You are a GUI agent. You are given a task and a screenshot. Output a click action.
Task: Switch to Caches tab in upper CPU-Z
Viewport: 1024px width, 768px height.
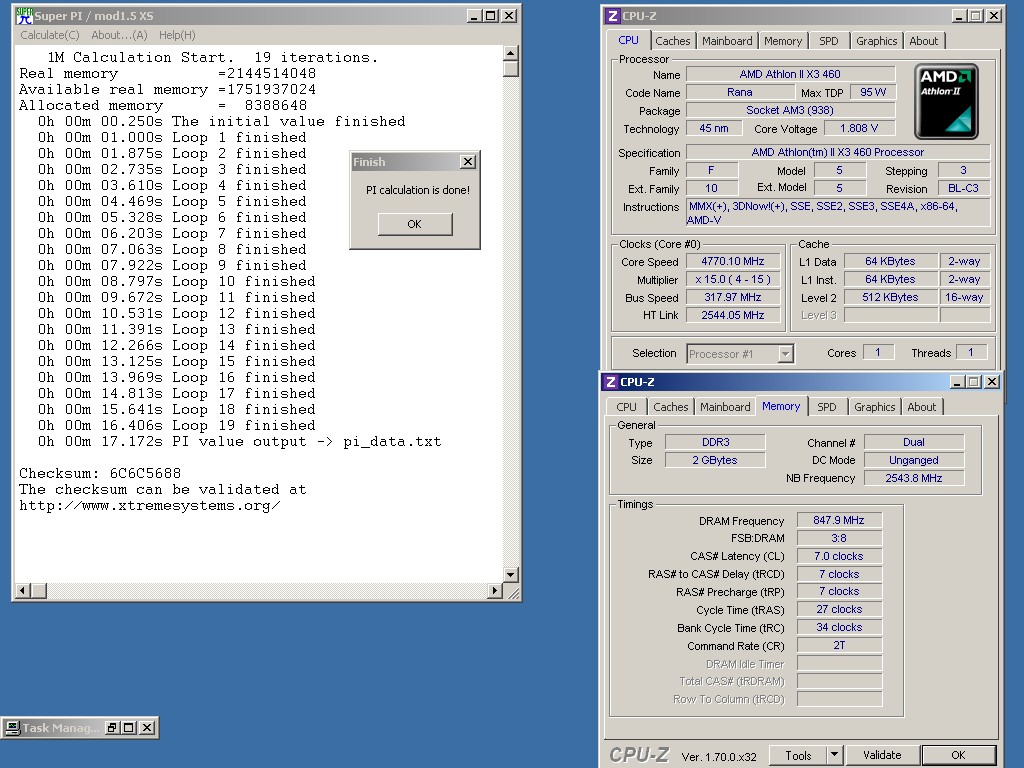pyautogui.click(x=673, y=41)
